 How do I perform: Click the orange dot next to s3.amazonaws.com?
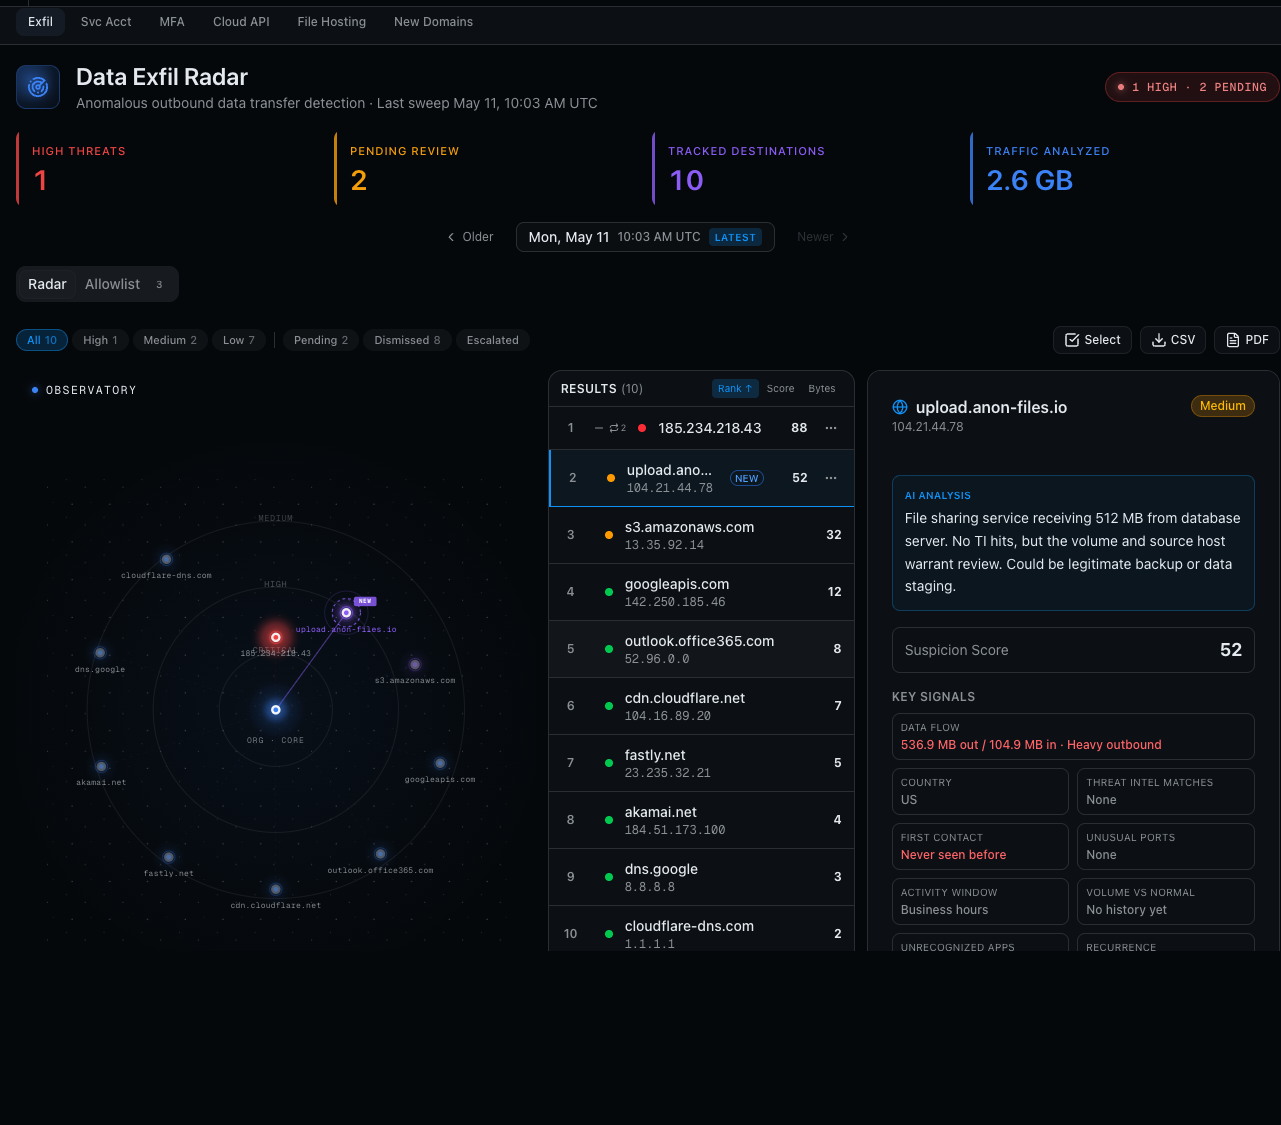coord(609,535)
